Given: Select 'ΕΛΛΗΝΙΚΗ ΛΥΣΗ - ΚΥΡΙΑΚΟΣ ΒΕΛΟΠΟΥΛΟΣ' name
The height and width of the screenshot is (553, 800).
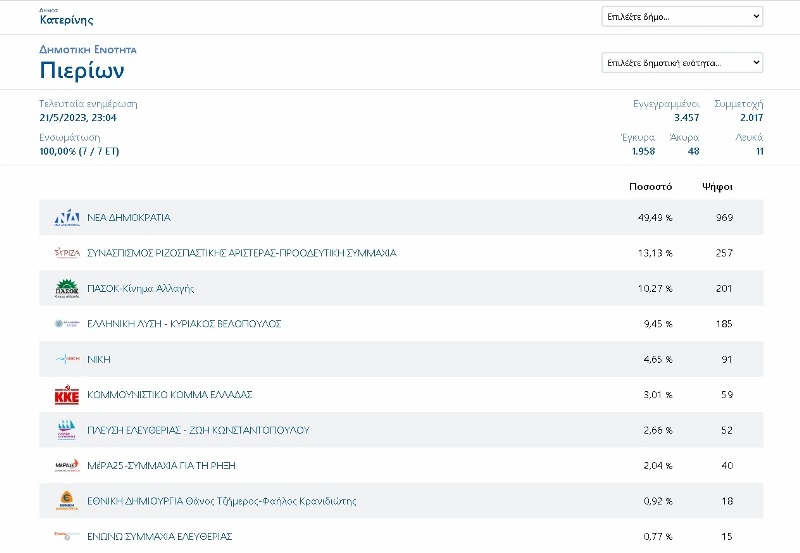Looking at the screenshot, I should (x=184, y=324).
